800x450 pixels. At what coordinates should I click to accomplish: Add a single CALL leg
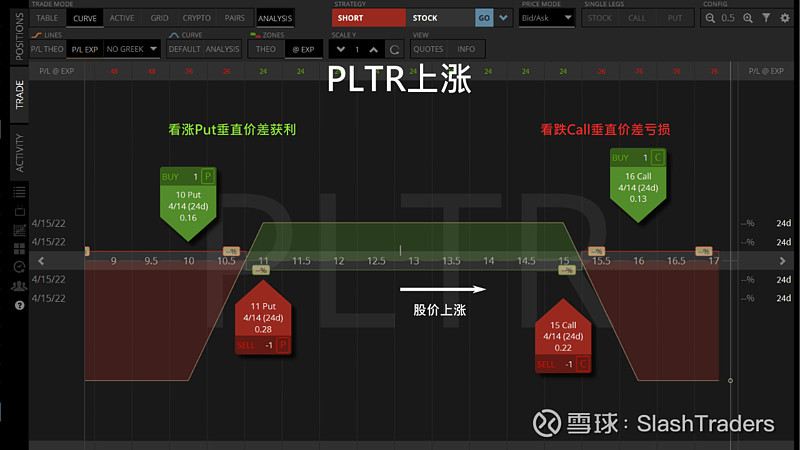click(637, 18)
